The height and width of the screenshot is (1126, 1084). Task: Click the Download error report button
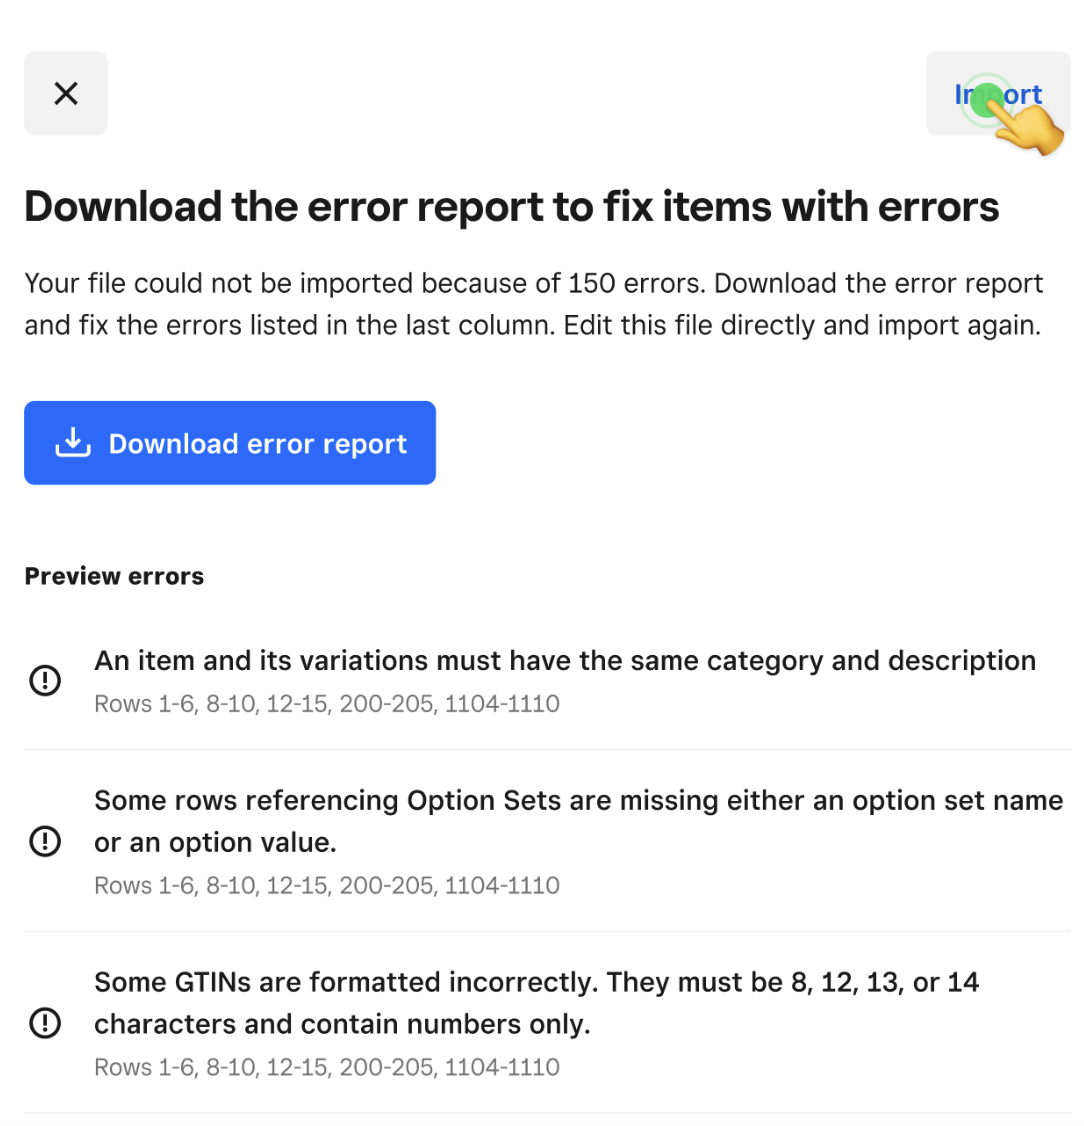click(x=230, y=443)
